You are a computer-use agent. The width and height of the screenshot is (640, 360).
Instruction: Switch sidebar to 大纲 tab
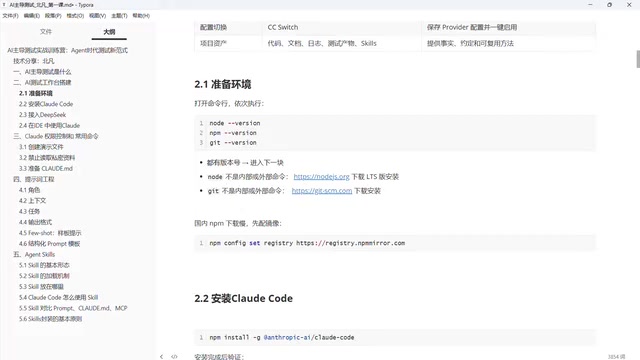(x=109, y=31)
